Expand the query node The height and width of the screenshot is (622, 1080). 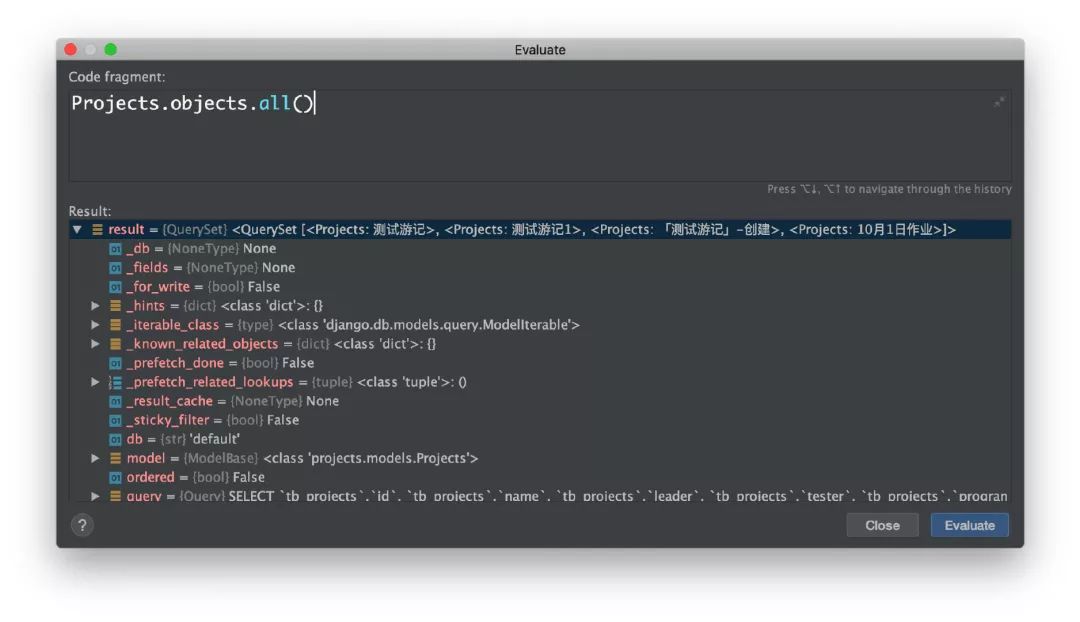click(96, 496)
